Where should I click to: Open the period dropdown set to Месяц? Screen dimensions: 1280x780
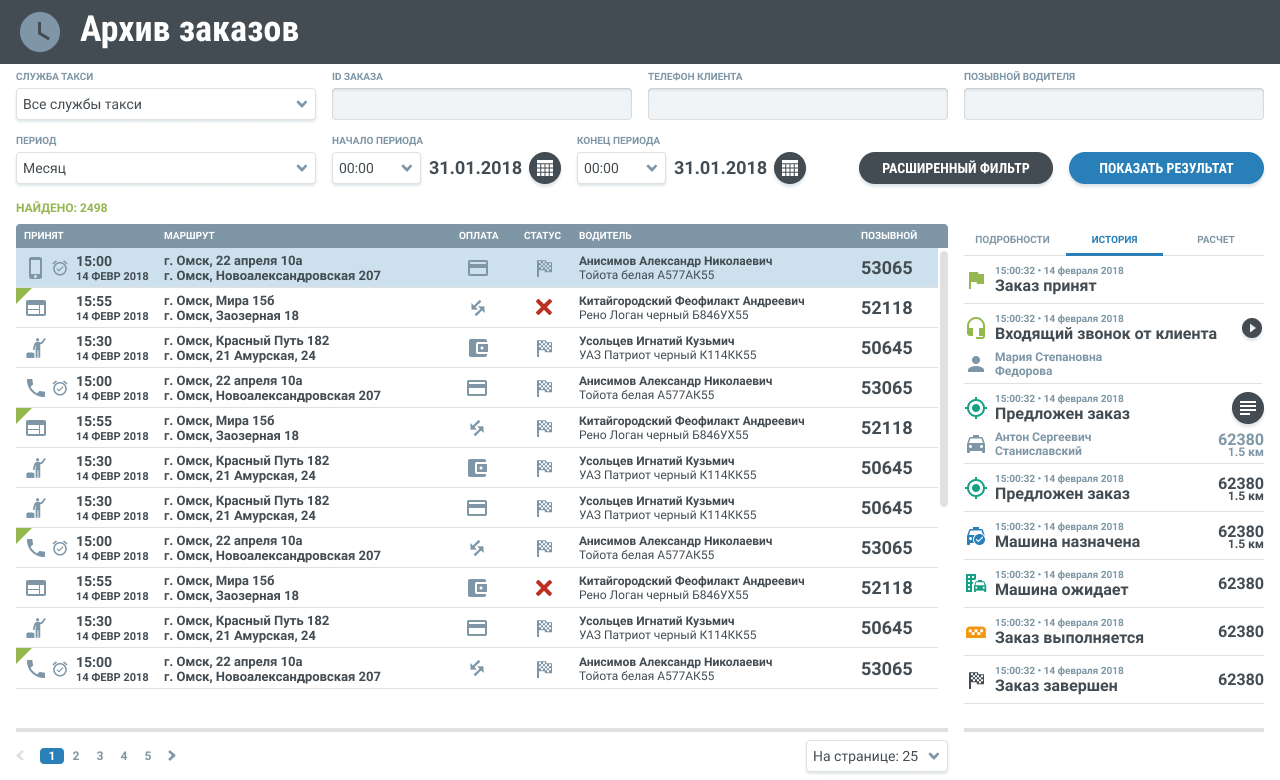tap(166, 168)
